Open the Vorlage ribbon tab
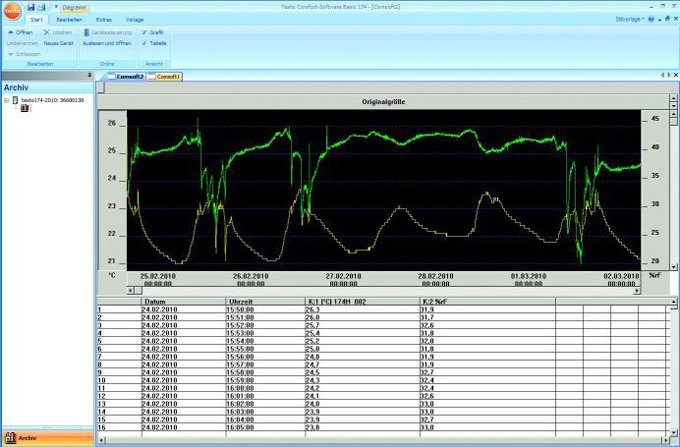This screenshot has height=447, width=680. (x=134, y=20)
